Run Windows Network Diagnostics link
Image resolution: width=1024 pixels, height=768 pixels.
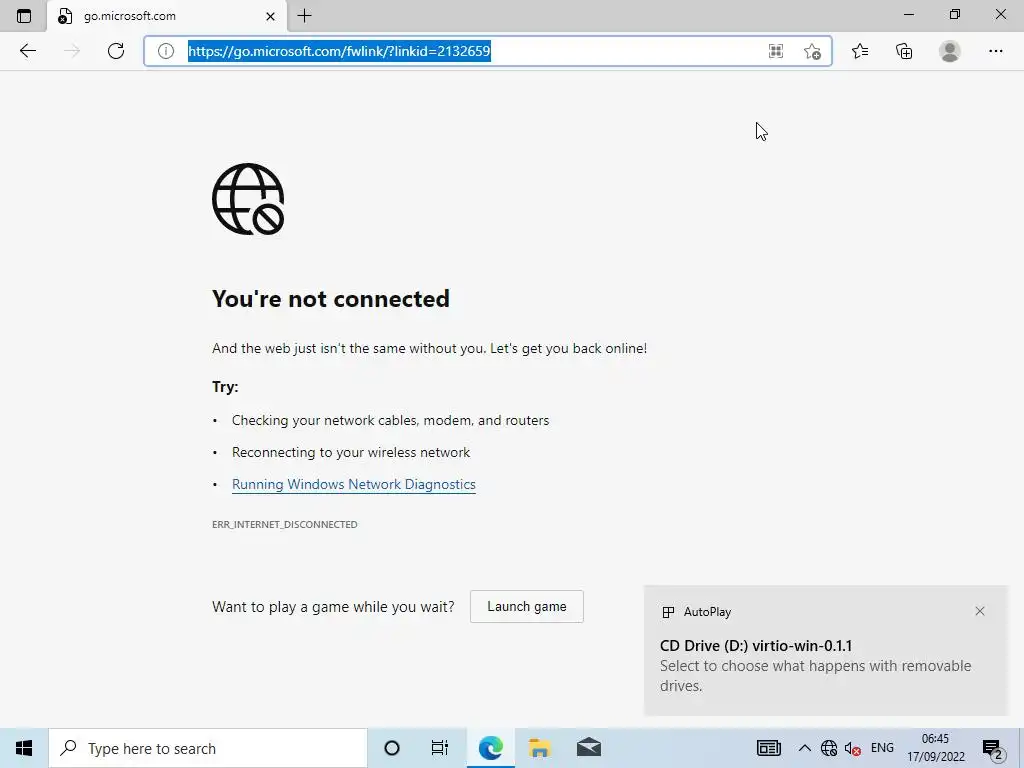tap(353, 484)
